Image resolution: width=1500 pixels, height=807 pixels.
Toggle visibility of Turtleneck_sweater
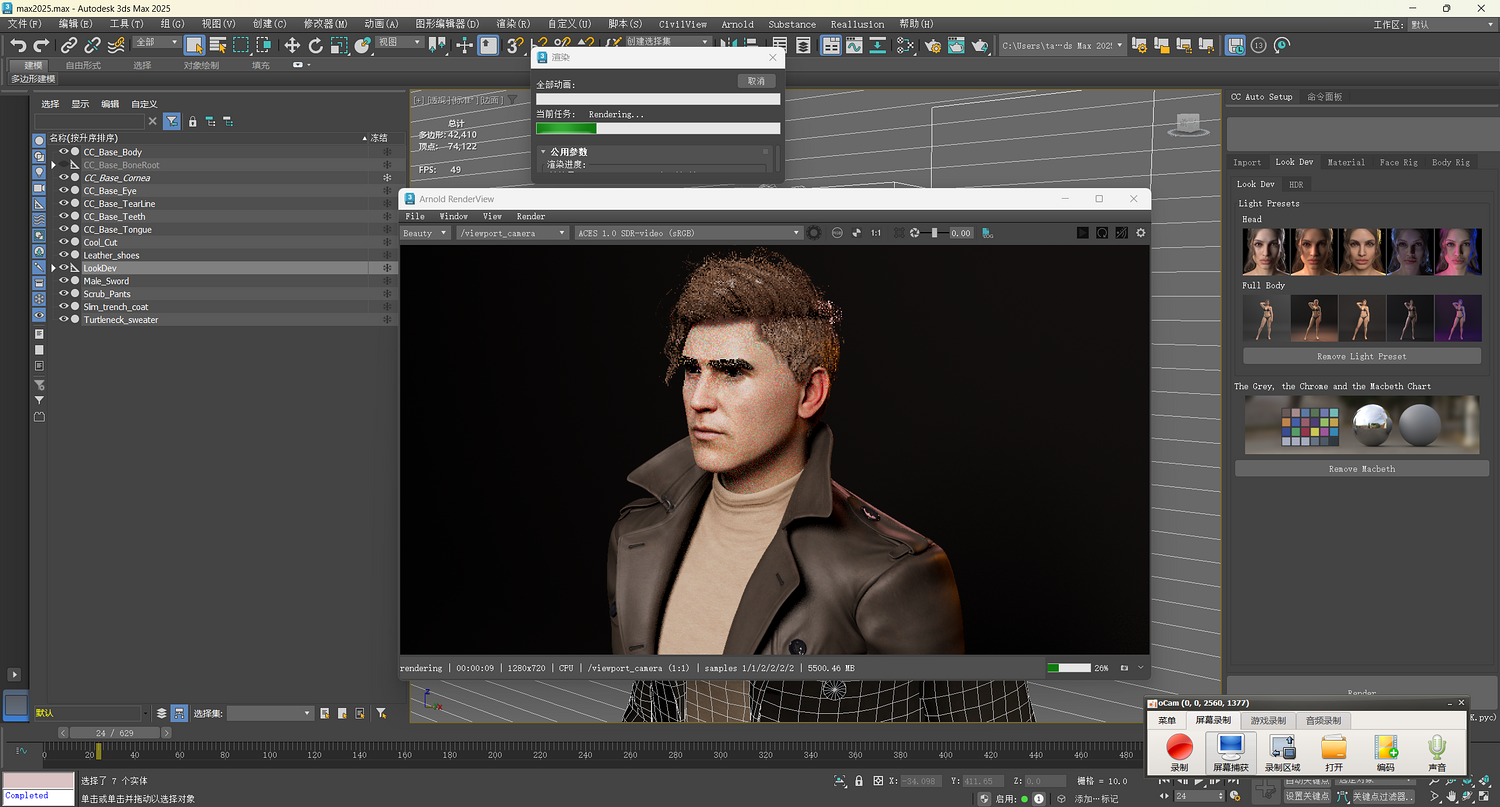pyautogui.click(x=63, y=320)
